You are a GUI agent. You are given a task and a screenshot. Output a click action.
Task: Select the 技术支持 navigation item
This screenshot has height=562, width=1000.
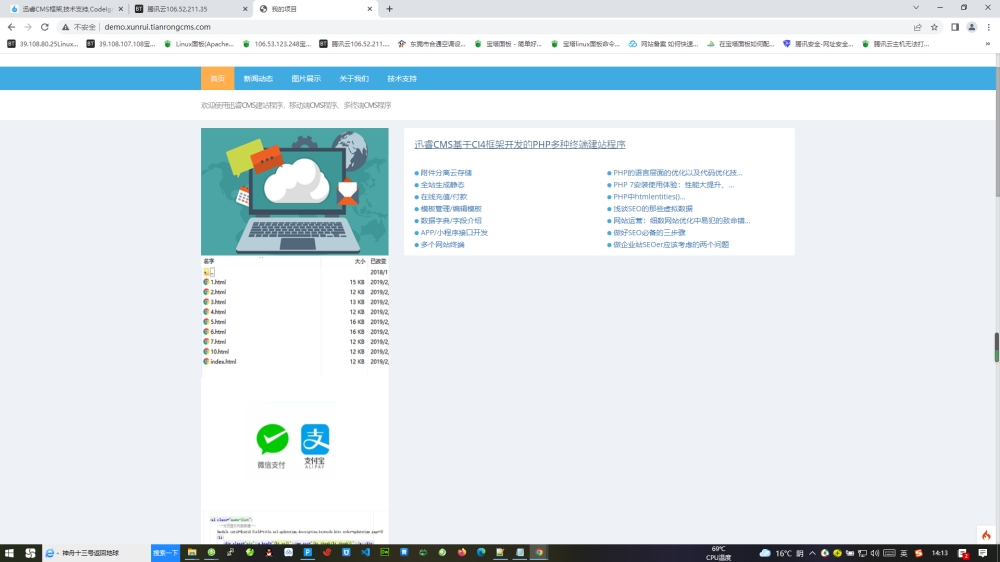tap(402, 78)
